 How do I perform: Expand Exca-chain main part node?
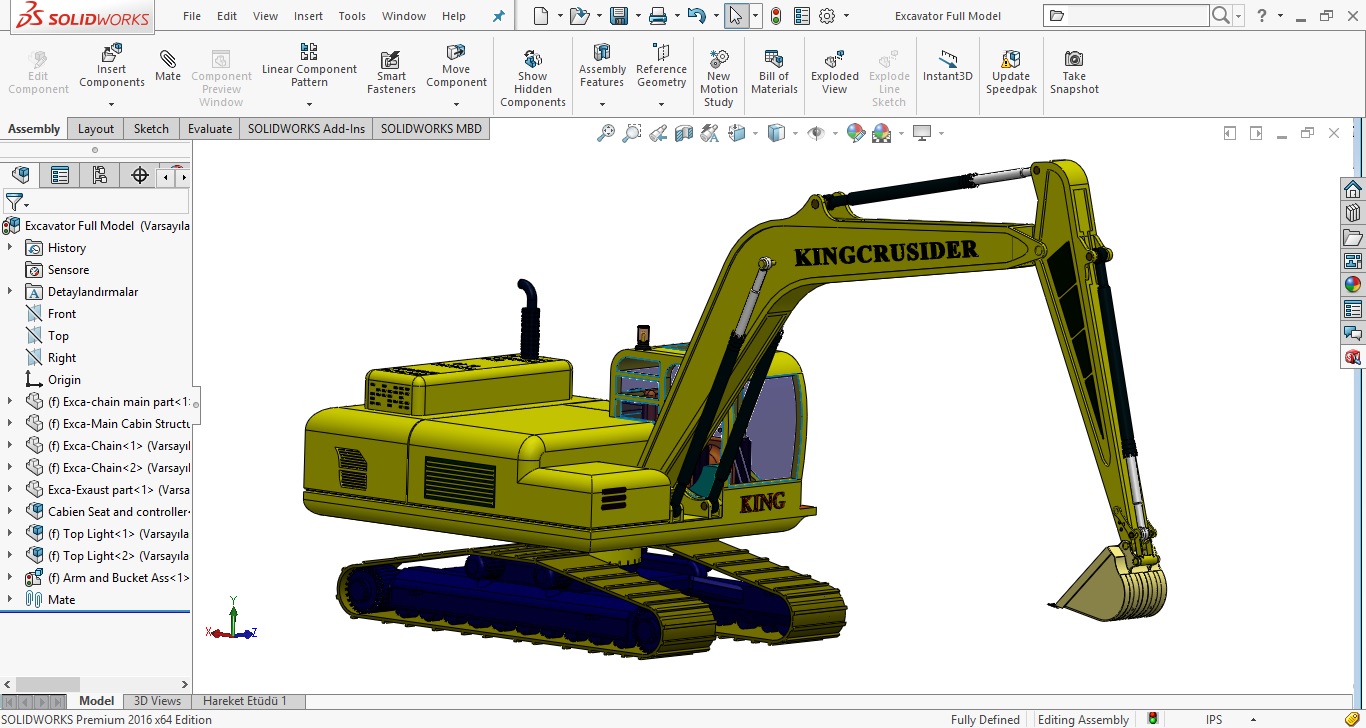click(x=10, y=401)
